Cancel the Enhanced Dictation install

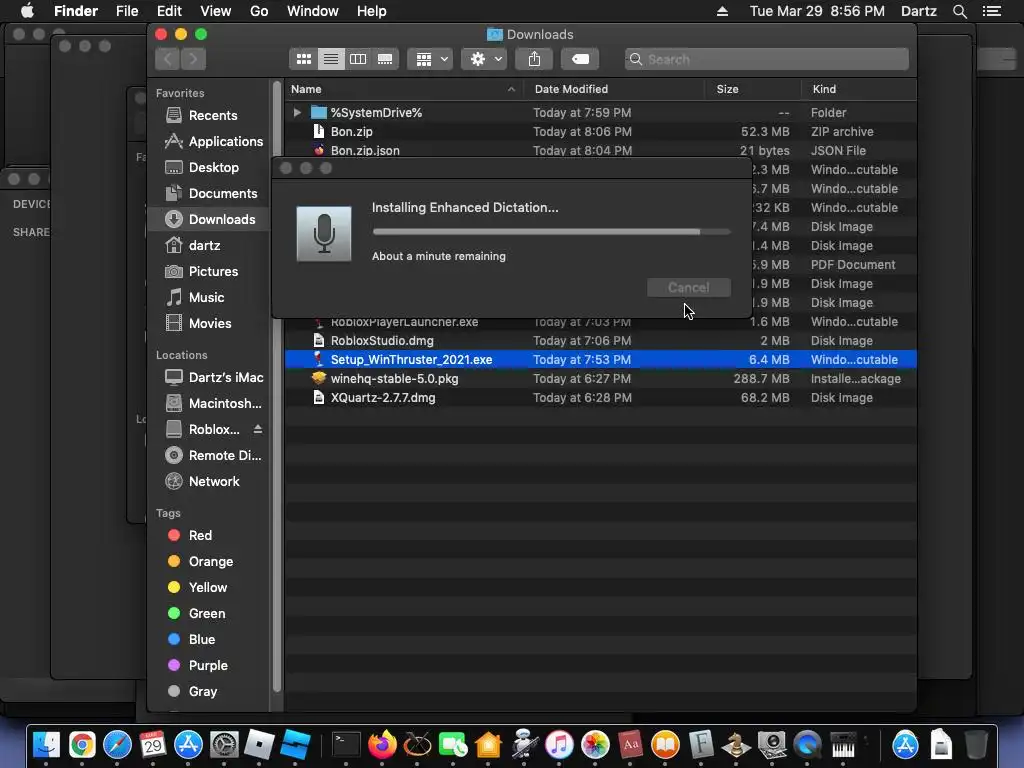(688, 288)
